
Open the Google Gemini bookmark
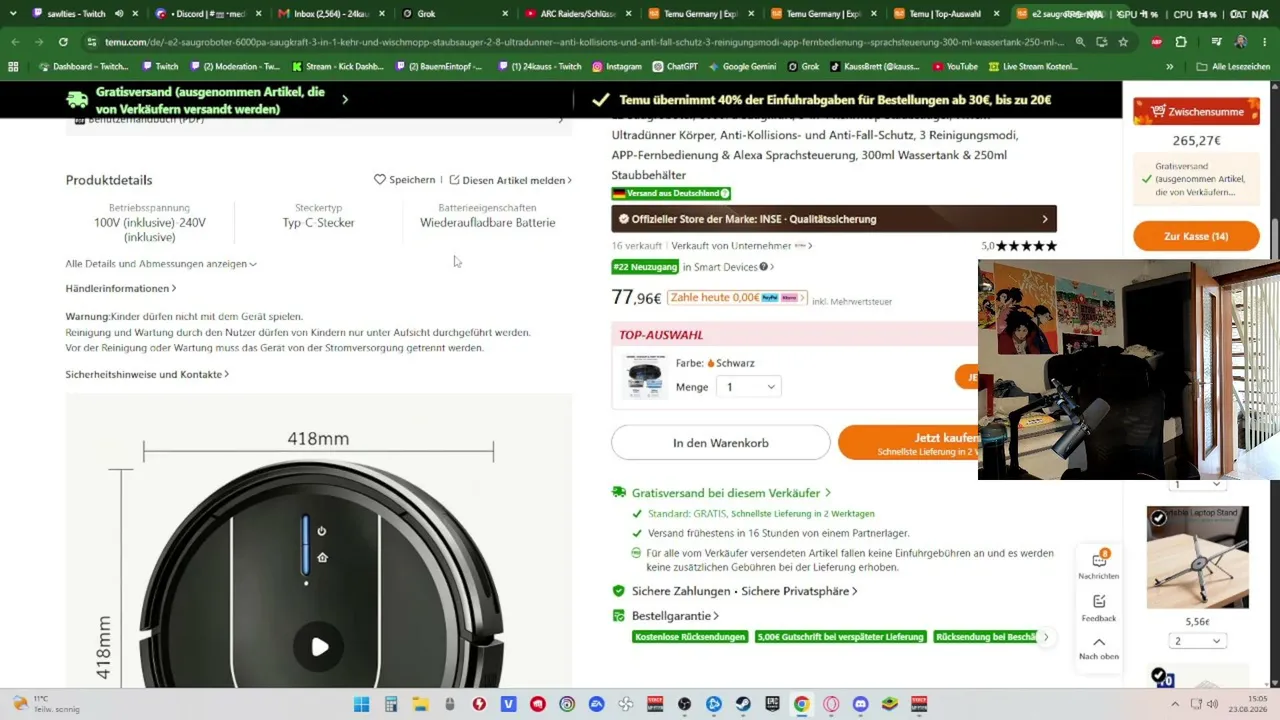tap(742, 67)
